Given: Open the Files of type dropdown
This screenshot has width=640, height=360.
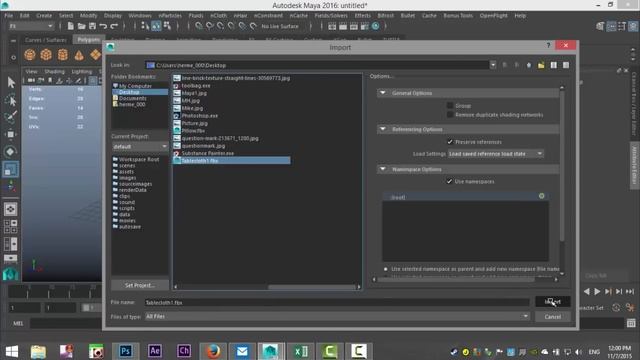Looking at the screenshot, I should [x=337, y=316].
